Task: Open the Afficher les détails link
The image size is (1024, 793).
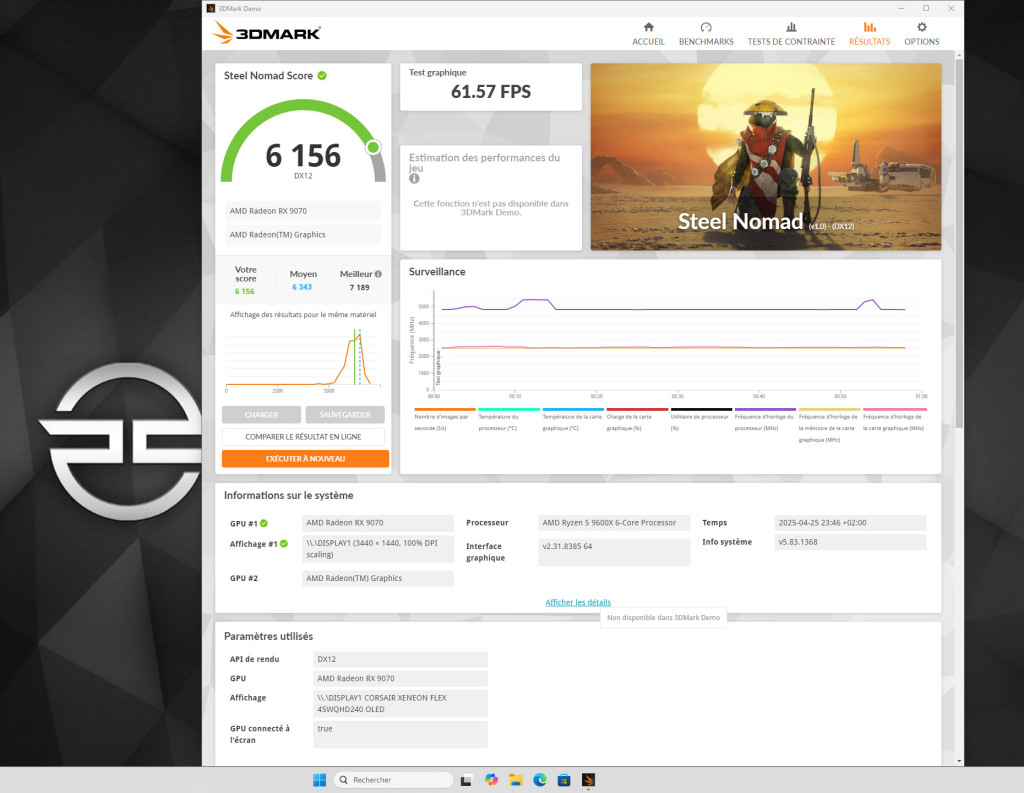Action: click(x=578, y=602)
